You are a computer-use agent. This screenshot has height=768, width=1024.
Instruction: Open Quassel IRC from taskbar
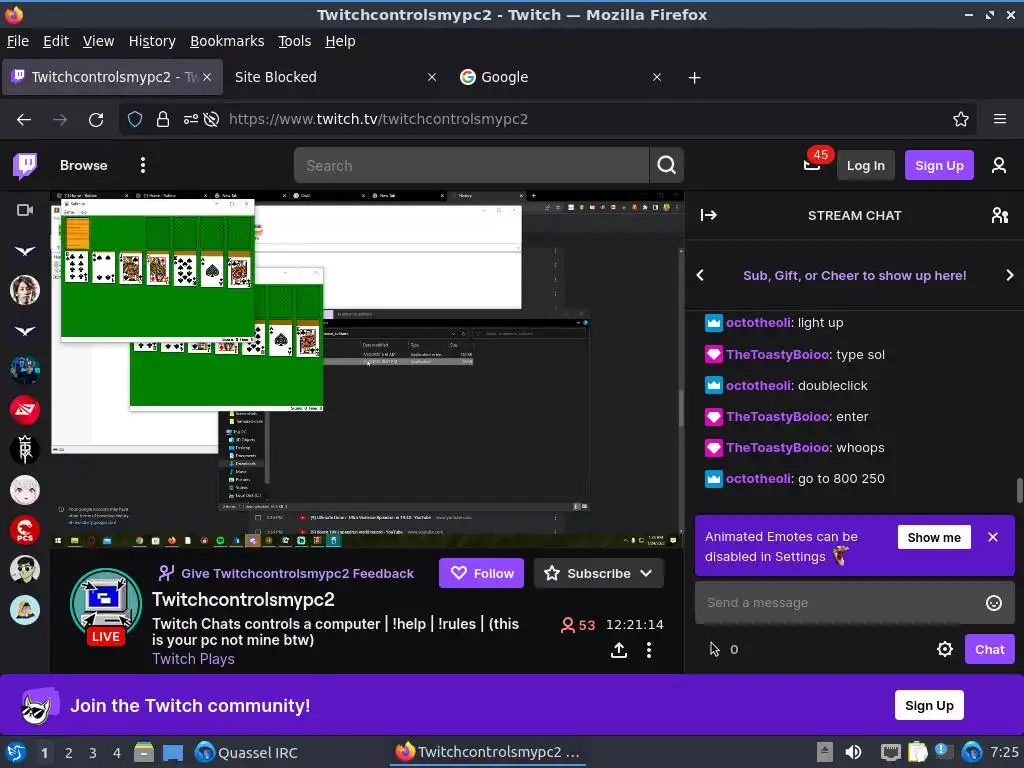click(x=247, y=752)
